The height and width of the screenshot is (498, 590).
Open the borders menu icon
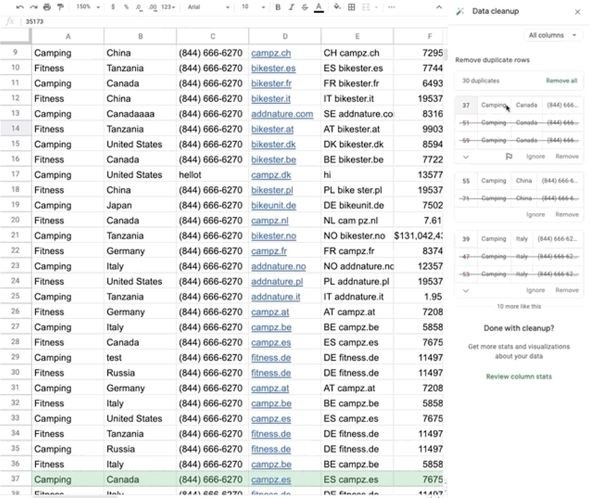tap(351, 7)
